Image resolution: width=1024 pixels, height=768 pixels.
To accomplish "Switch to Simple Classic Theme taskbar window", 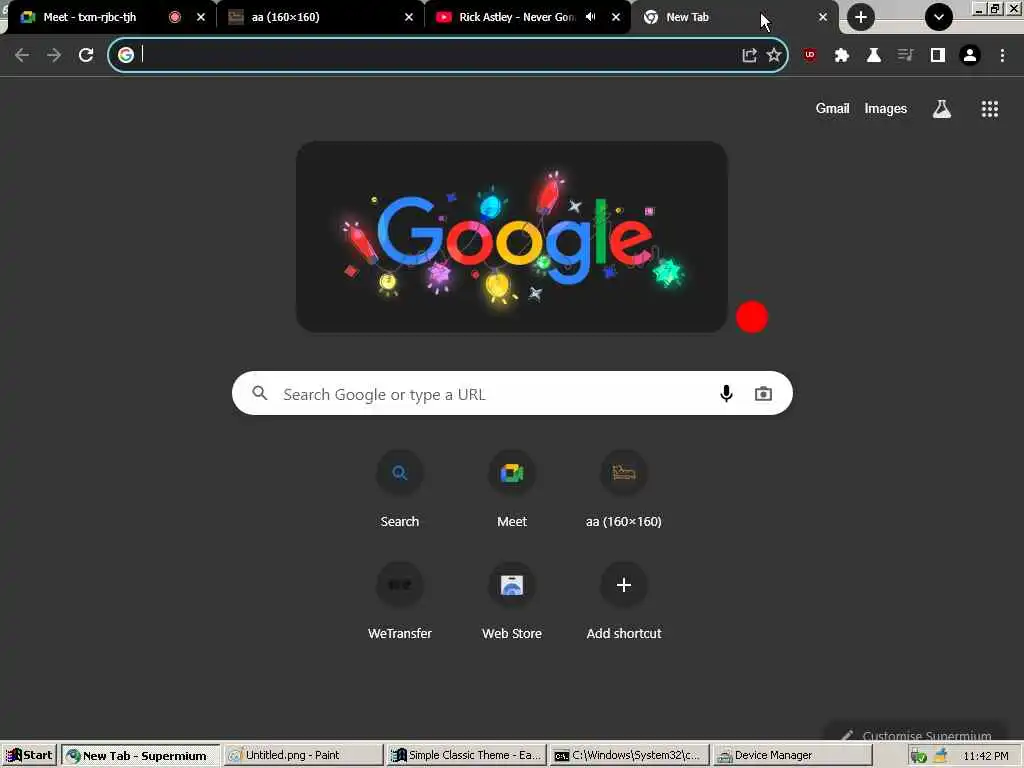I will click(466, 756).
